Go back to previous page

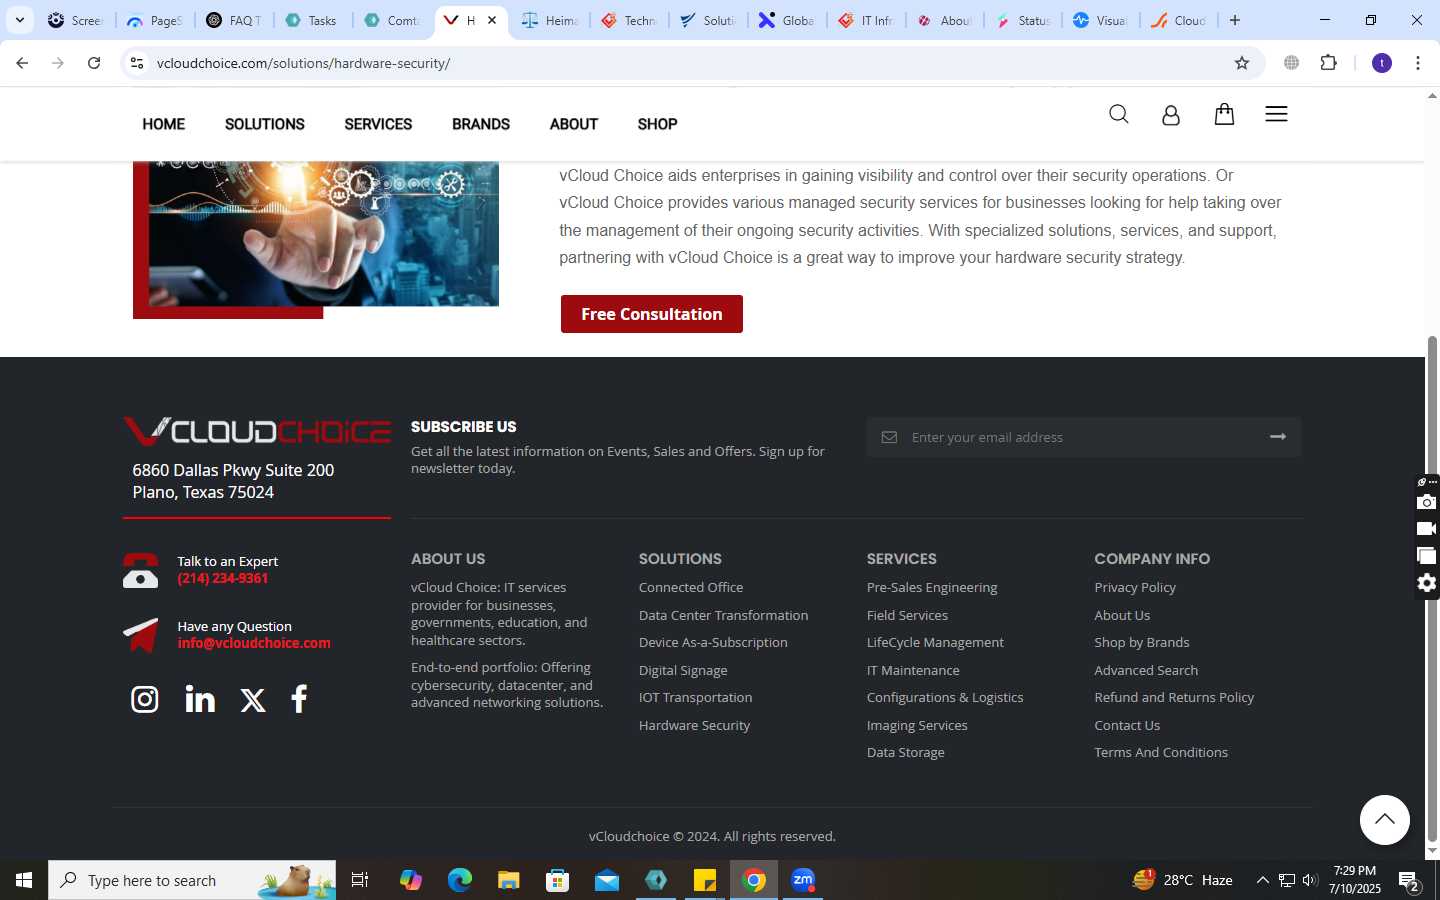point(22,63)
